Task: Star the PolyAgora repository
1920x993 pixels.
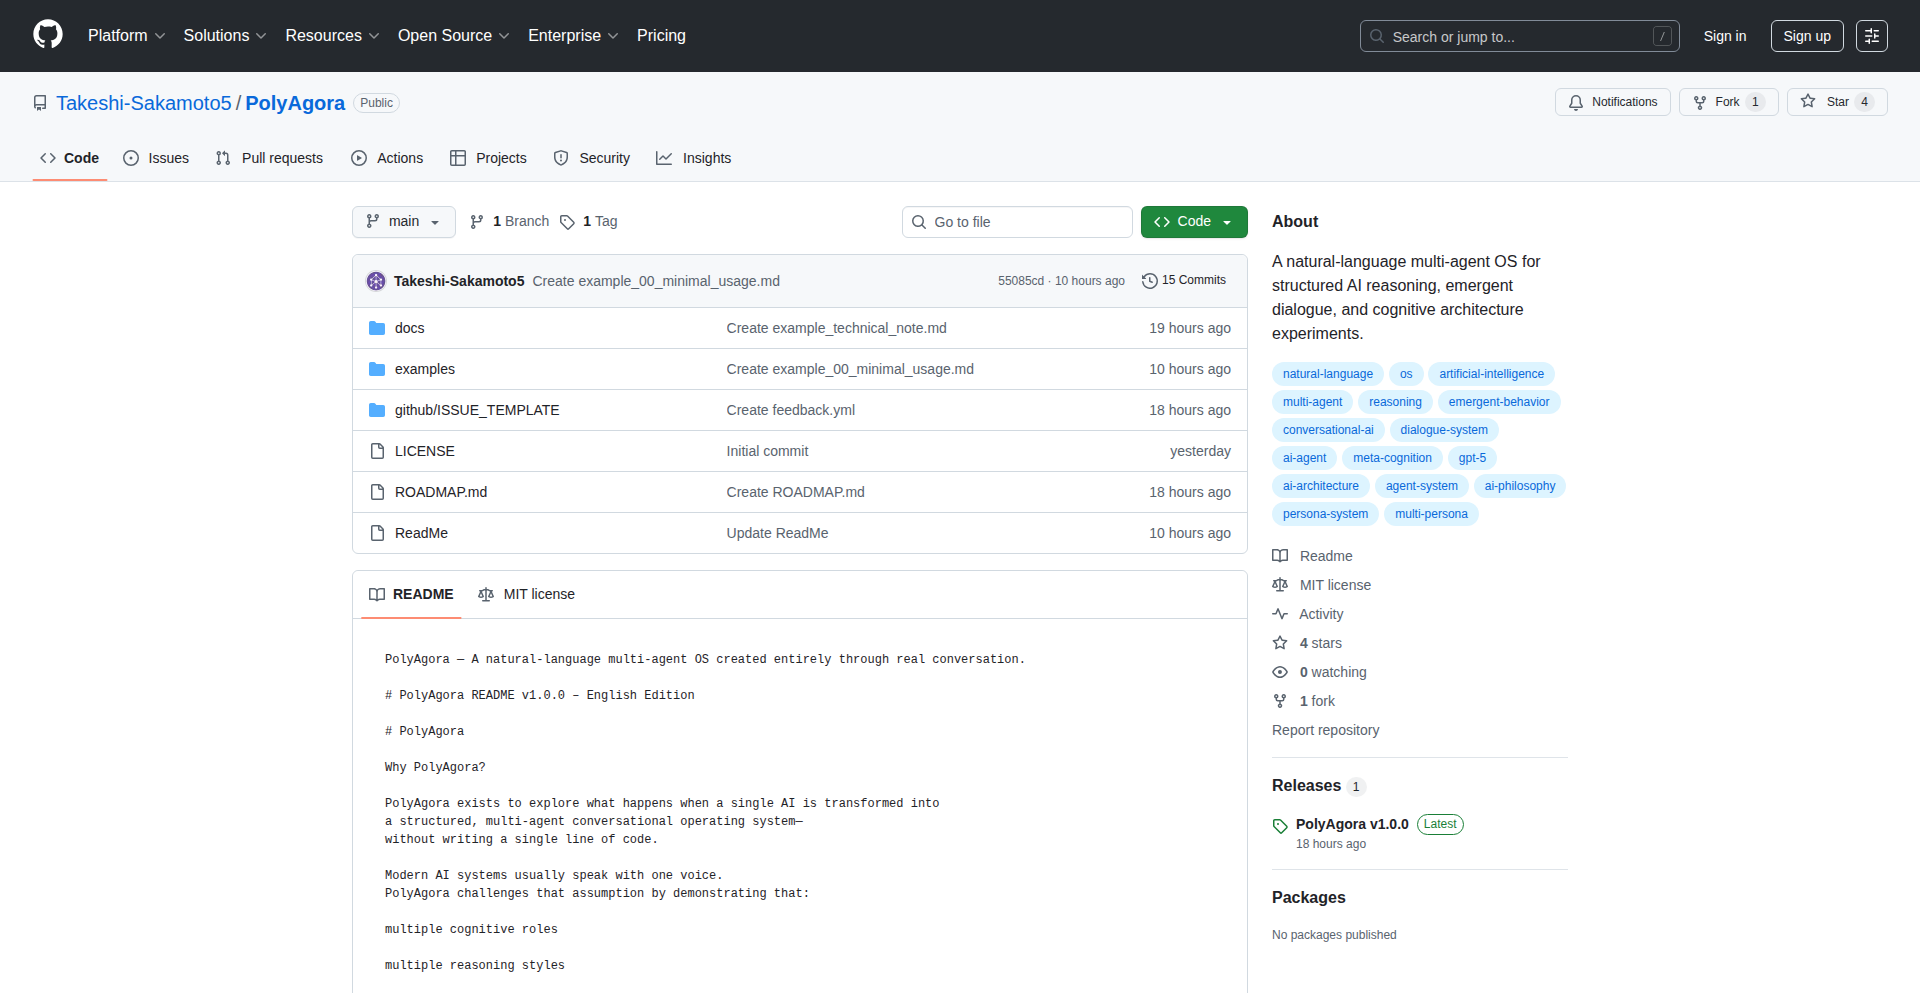Action: click(1826, 102)
